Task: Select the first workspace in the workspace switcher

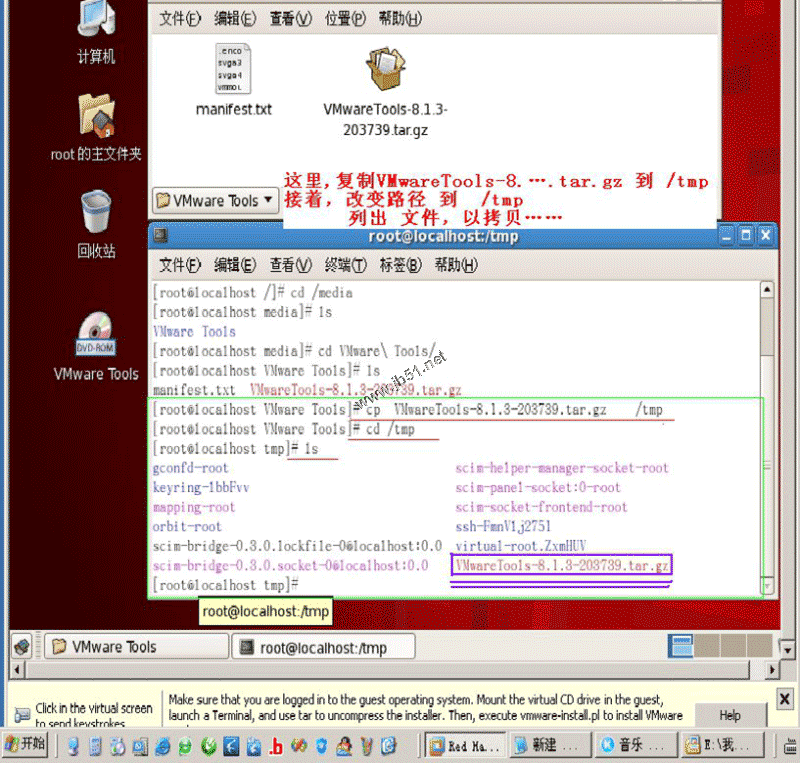Action: [x=680, y=645]
